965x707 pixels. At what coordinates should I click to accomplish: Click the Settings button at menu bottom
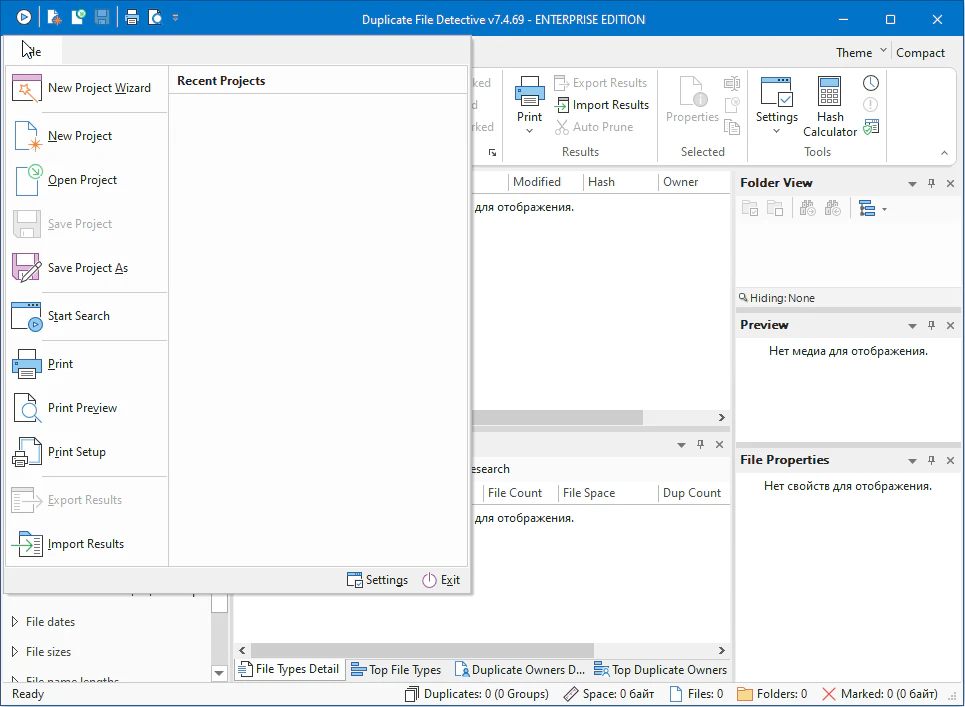pyautogui.click(x=377, y=580)
